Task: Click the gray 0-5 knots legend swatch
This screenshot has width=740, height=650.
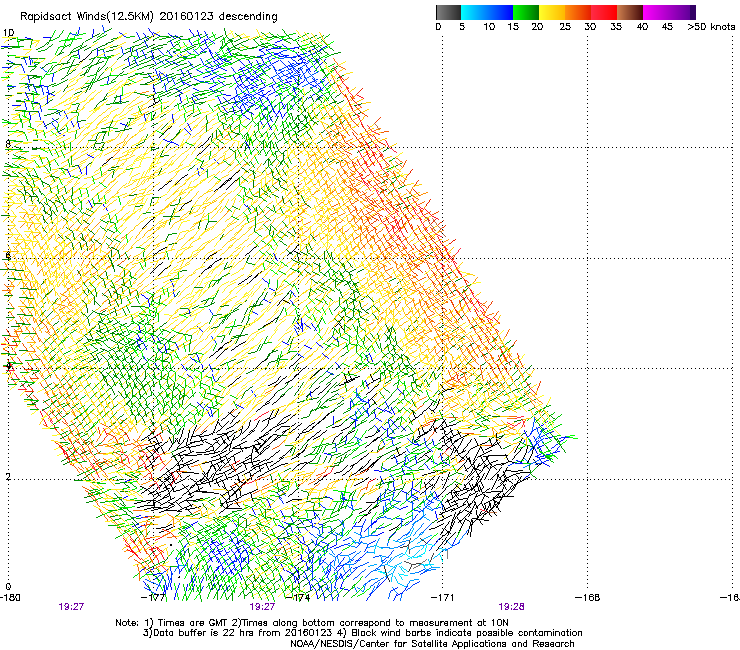Action: point(448,12)
